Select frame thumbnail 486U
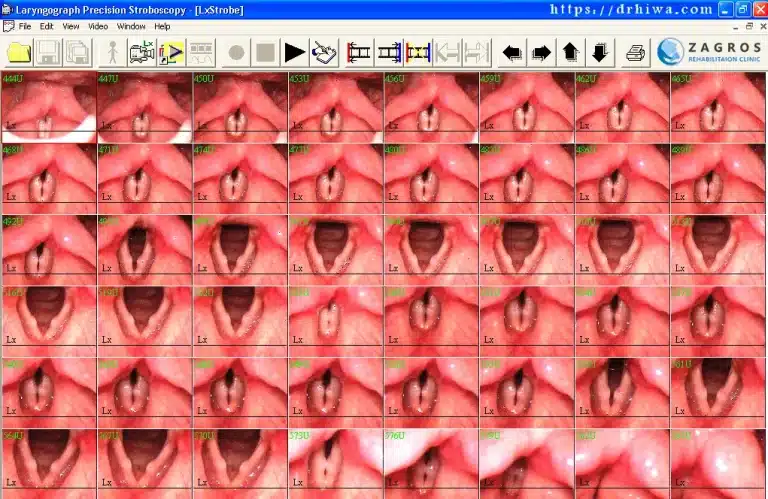Image resolution: width=768 pixels, height=499 pixels. [x=622, y=179]
